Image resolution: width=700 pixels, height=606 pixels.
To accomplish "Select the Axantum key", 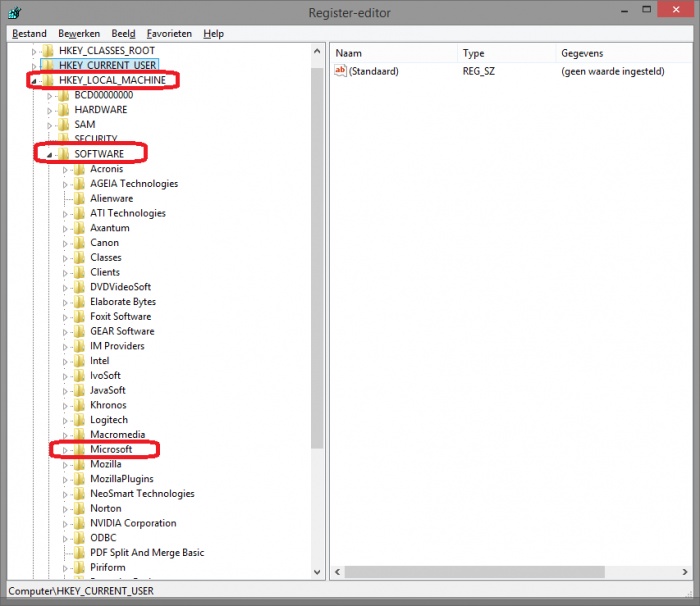I will pyautogui.click(x=110, y=228).
